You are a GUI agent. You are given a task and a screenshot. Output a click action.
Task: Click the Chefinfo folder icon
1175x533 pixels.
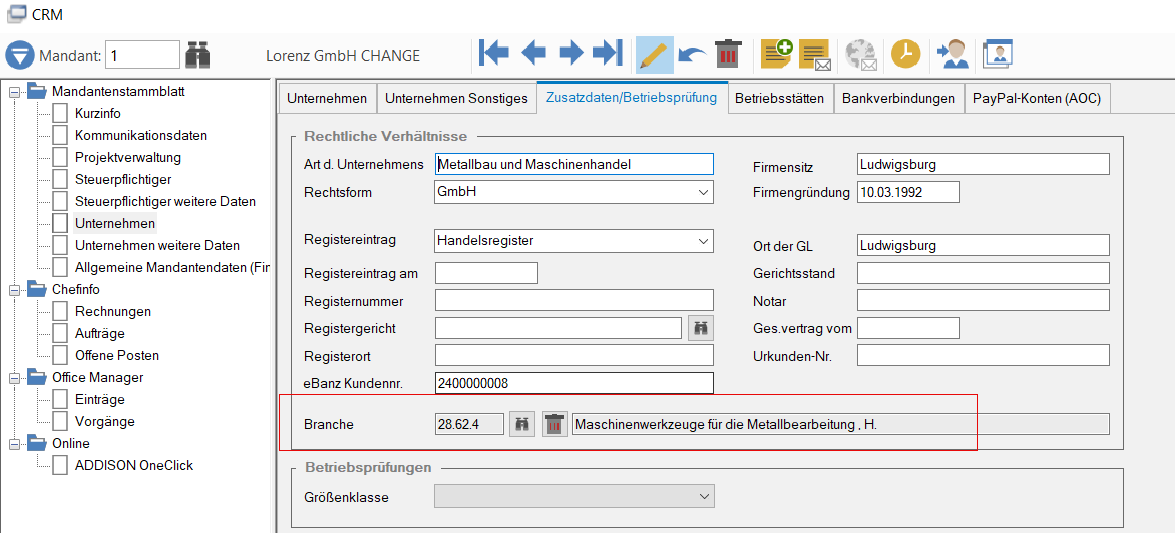click(37, 289)
